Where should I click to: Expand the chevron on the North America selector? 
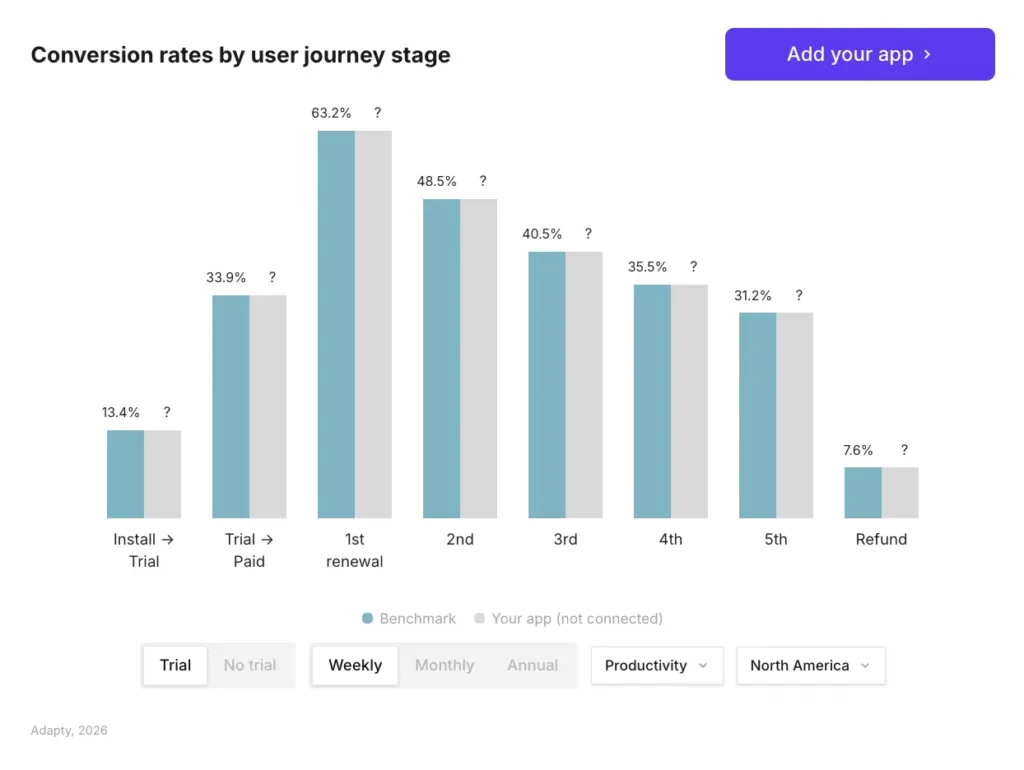click(x=864, y=665)
